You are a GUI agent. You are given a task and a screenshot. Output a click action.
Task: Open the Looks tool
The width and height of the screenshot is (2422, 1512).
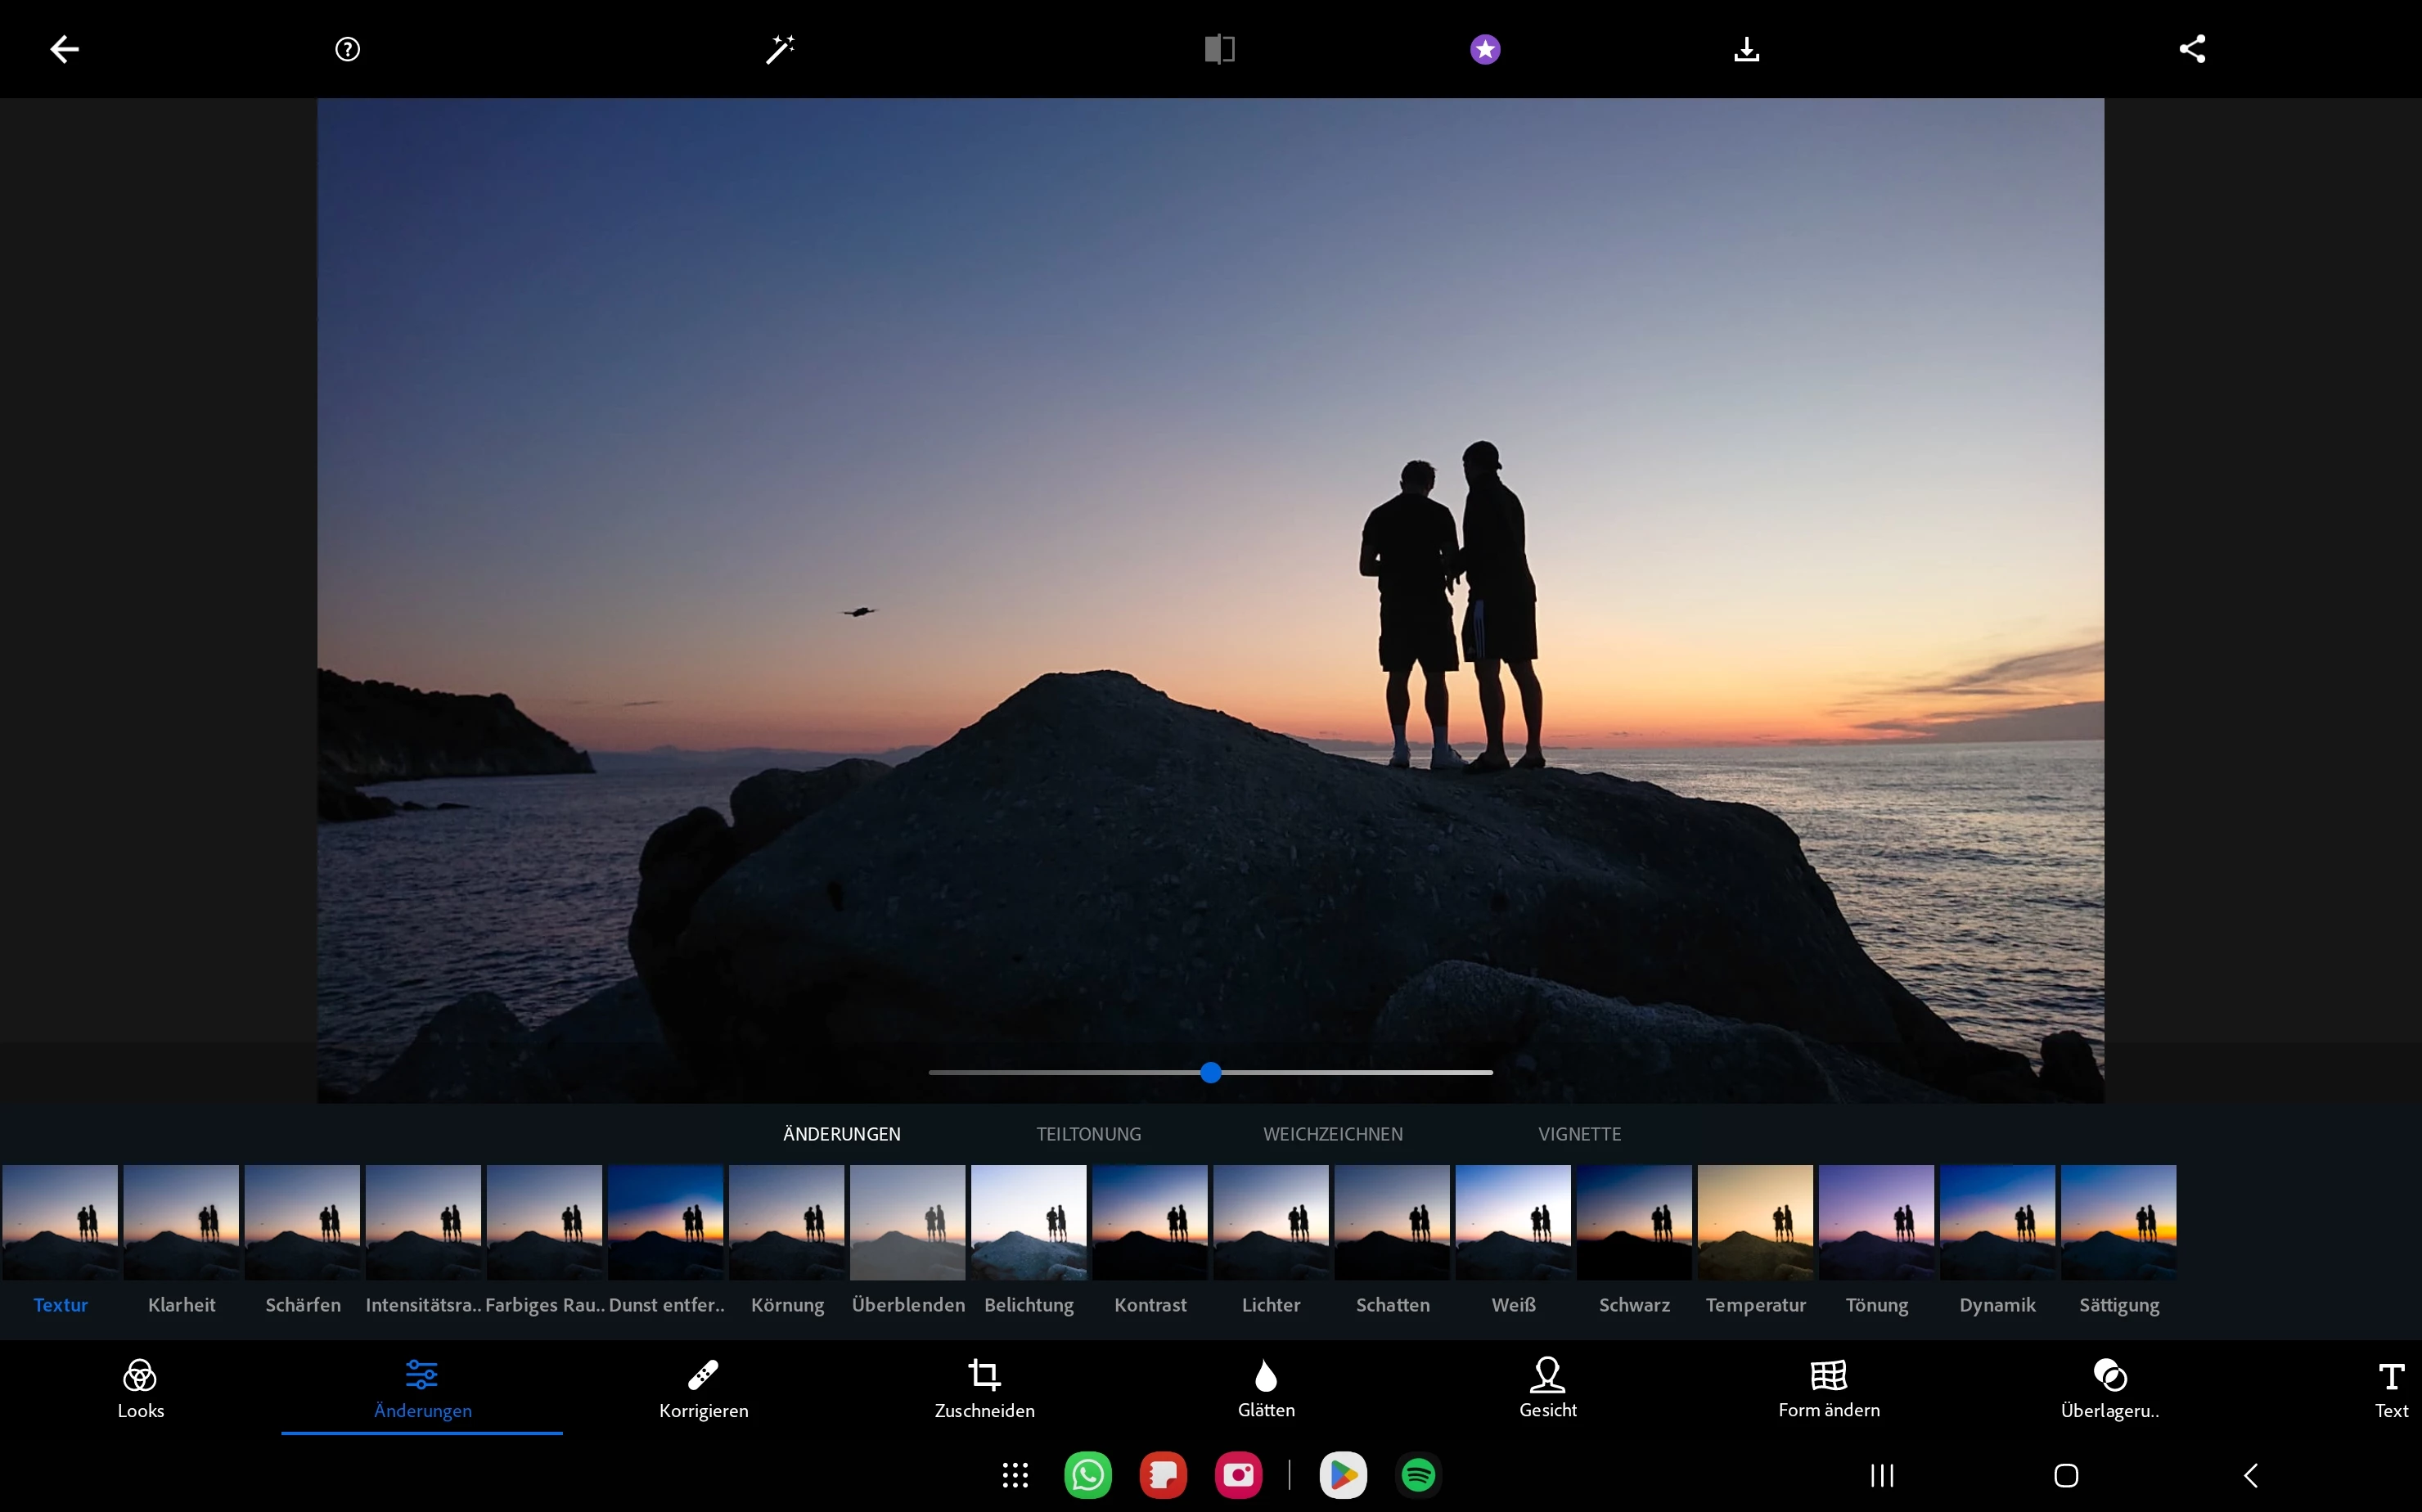[140, 1388]
